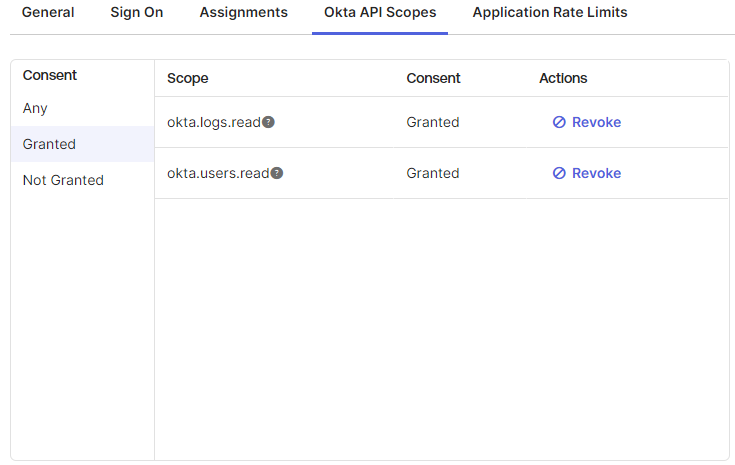Image resolution: width=735 pixels, height=465 pixels.
Task: Click Granted status in okta.logs.read row
Action: coord(433,122)
